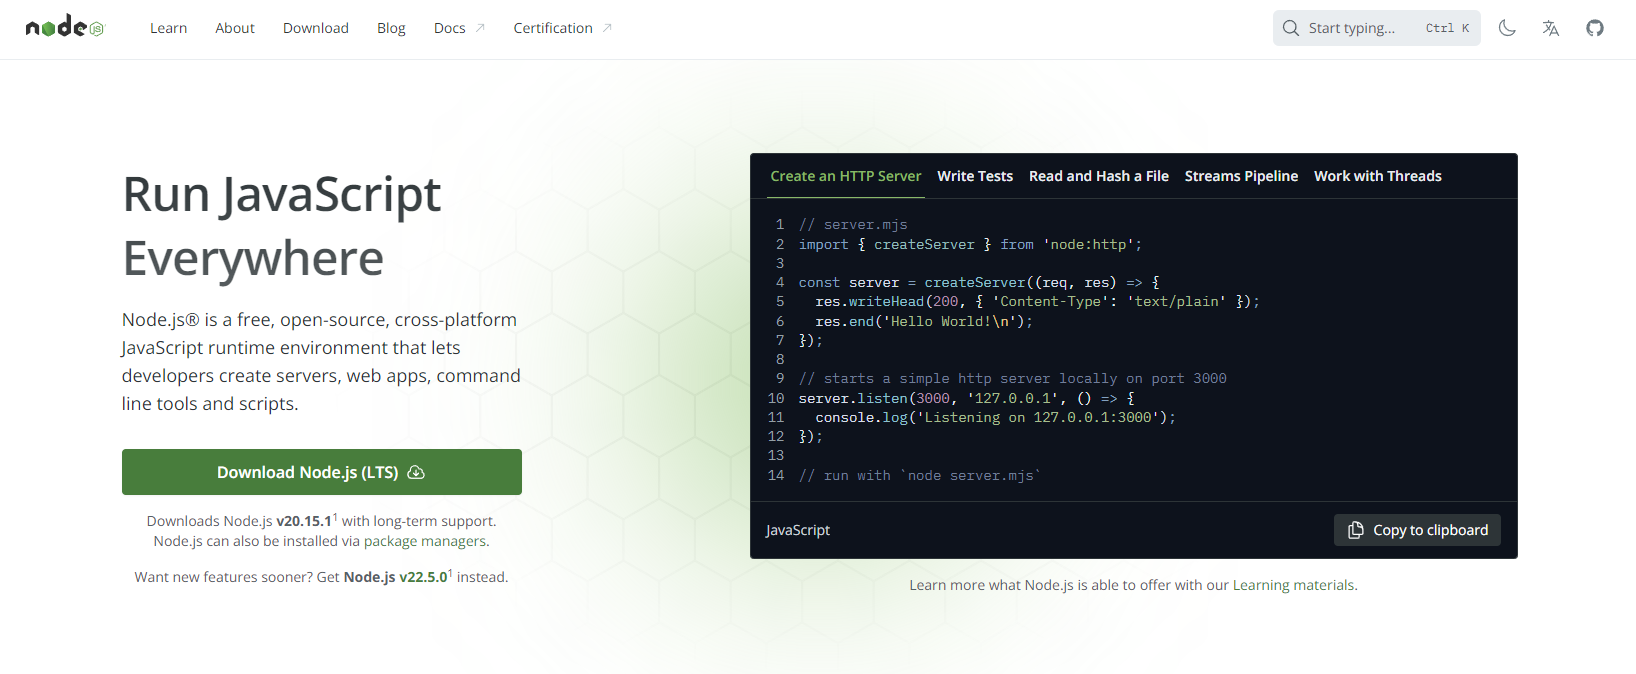
Task: Click code line 'const server = createServer'
Action: 979,283
